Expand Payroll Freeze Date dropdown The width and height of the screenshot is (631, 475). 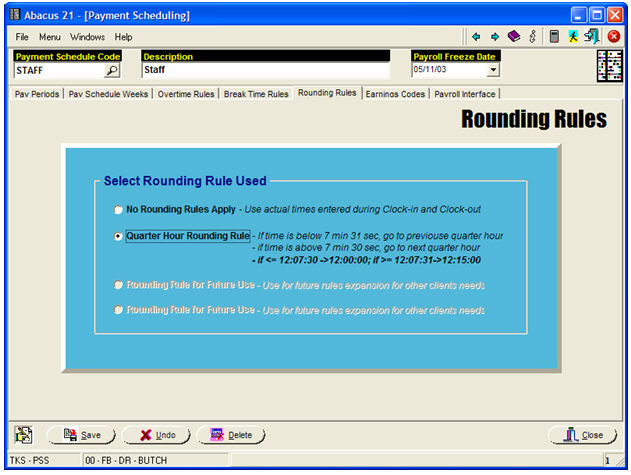coord(492,71)
